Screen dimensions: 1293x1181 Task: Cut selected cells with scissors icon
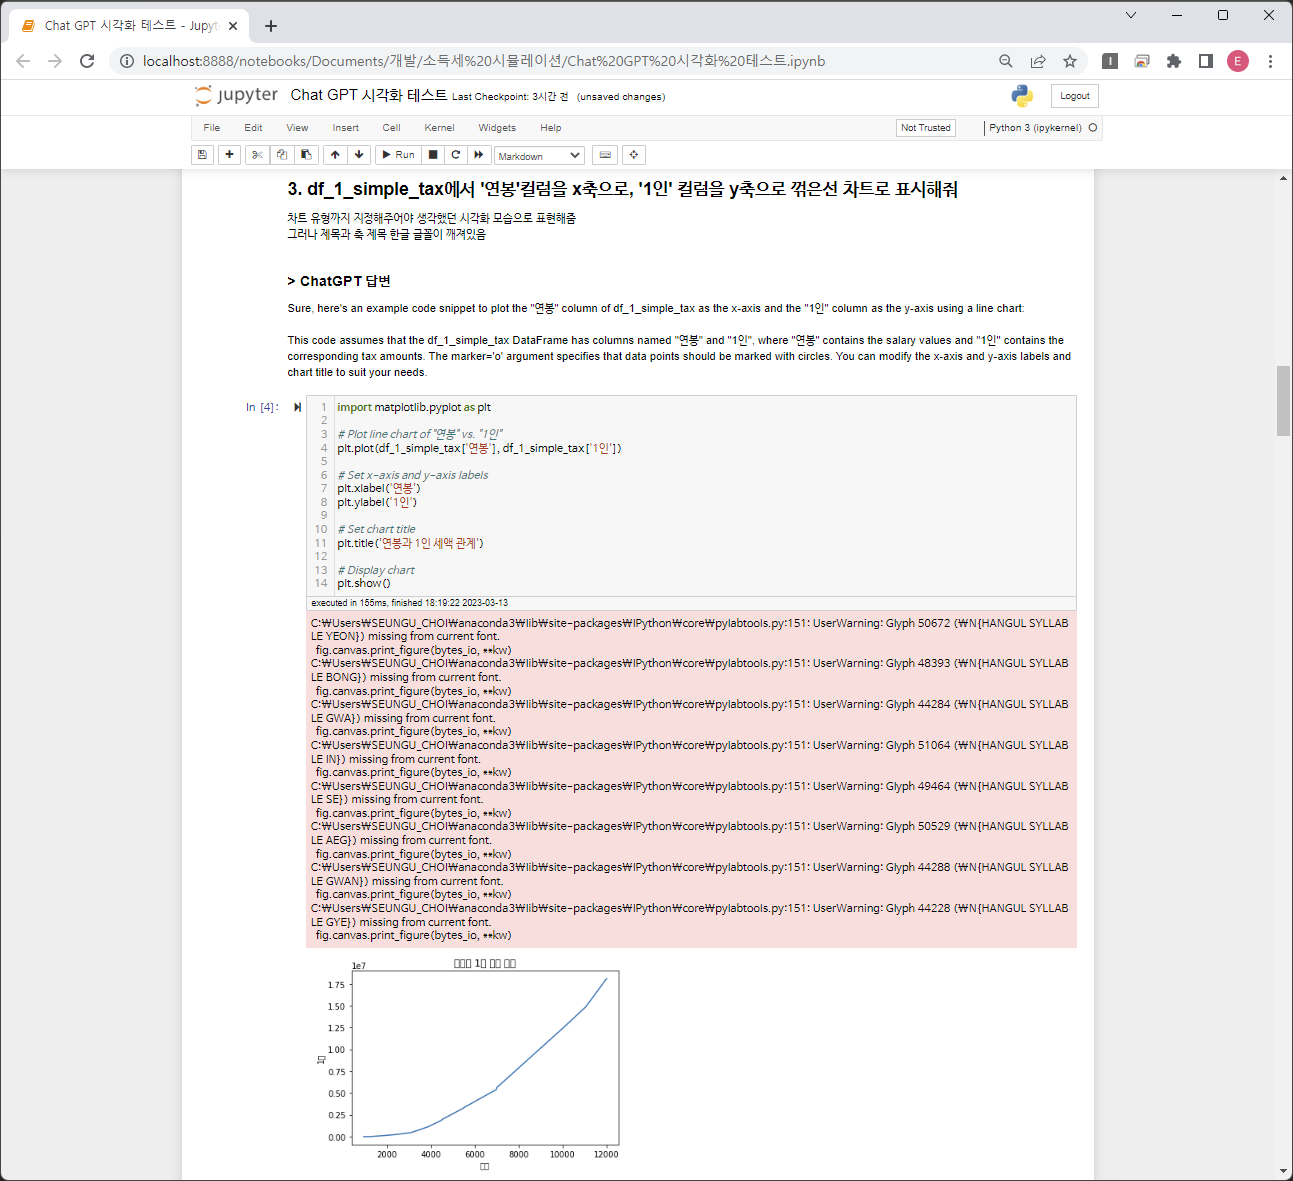(x=257, y=155)
